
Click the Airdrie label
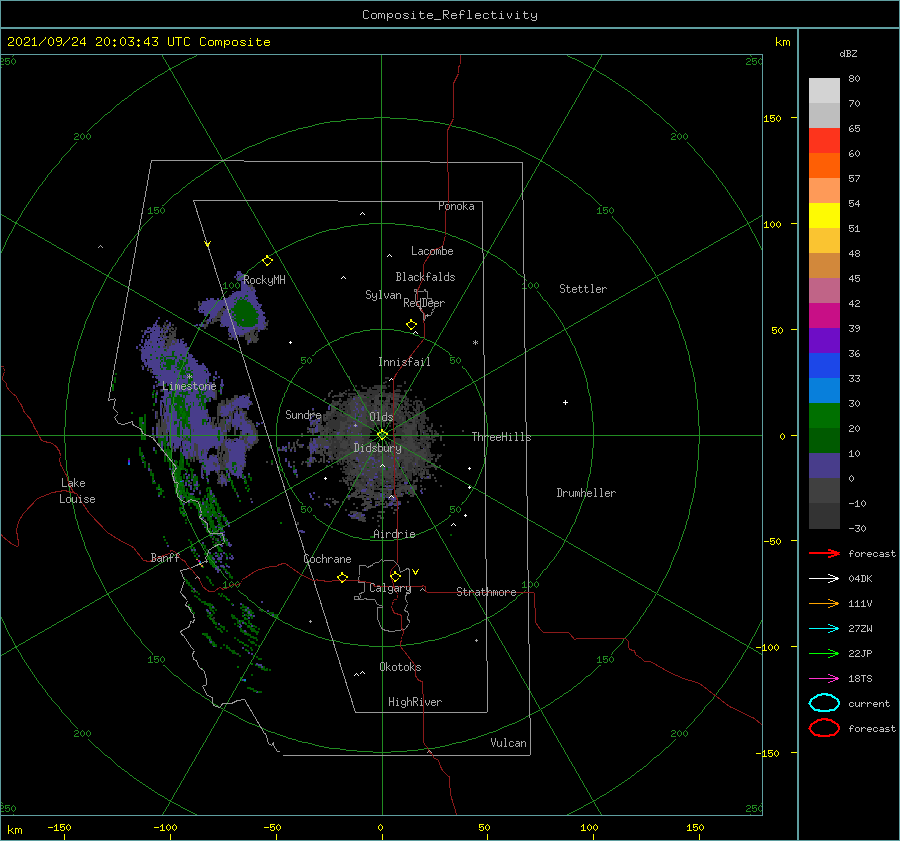[394, 534]
